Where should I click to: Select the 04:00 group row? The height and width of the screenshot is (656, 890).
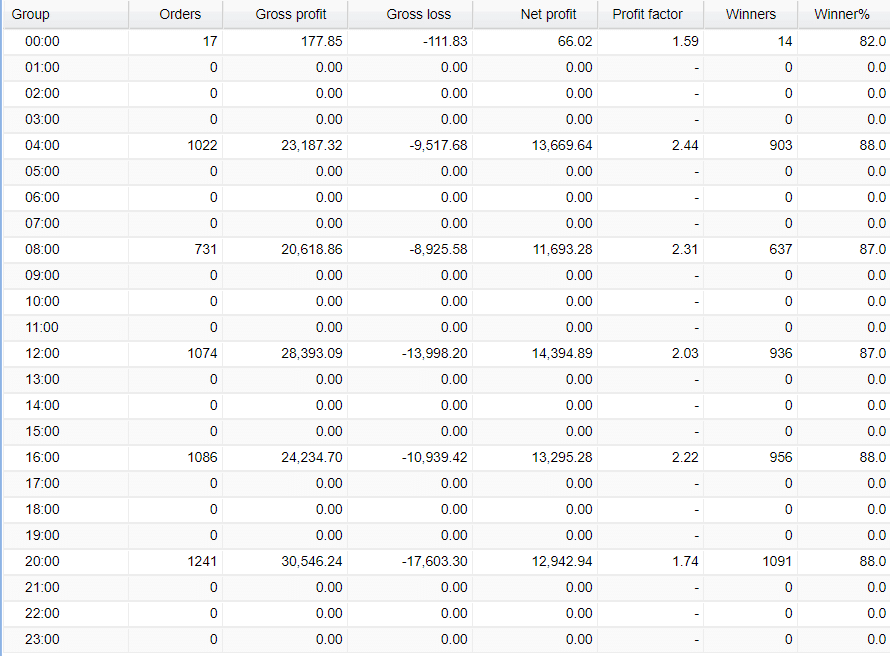coord(44,145)
